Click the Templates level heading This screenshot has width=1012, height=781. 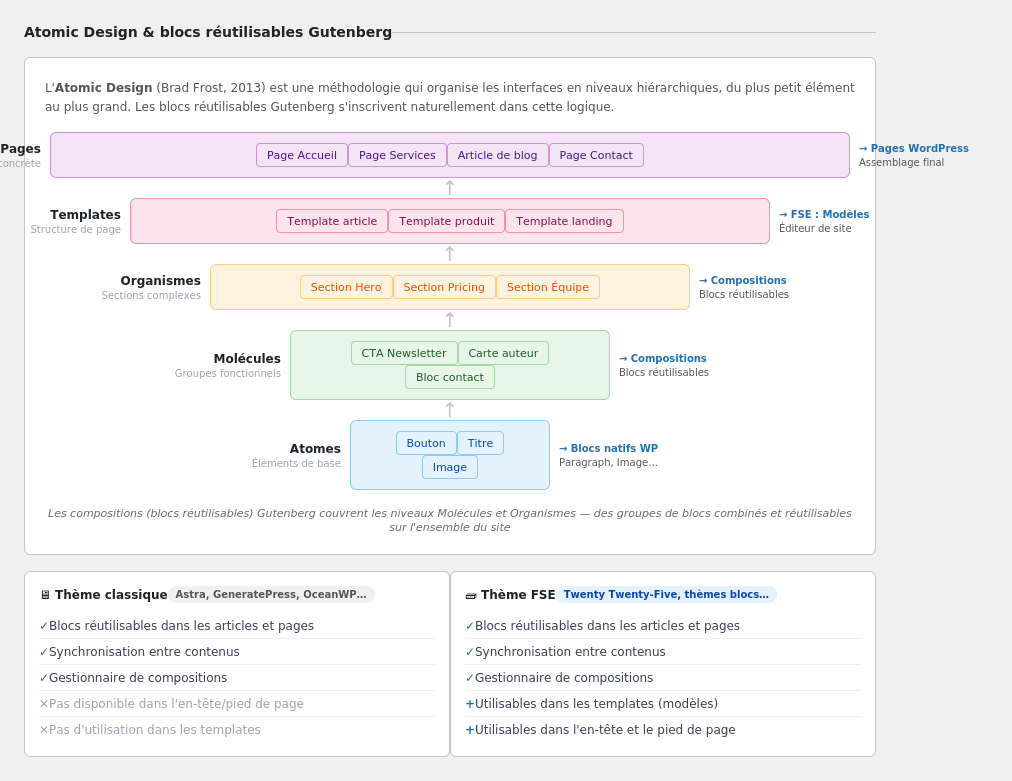point(85,214)
